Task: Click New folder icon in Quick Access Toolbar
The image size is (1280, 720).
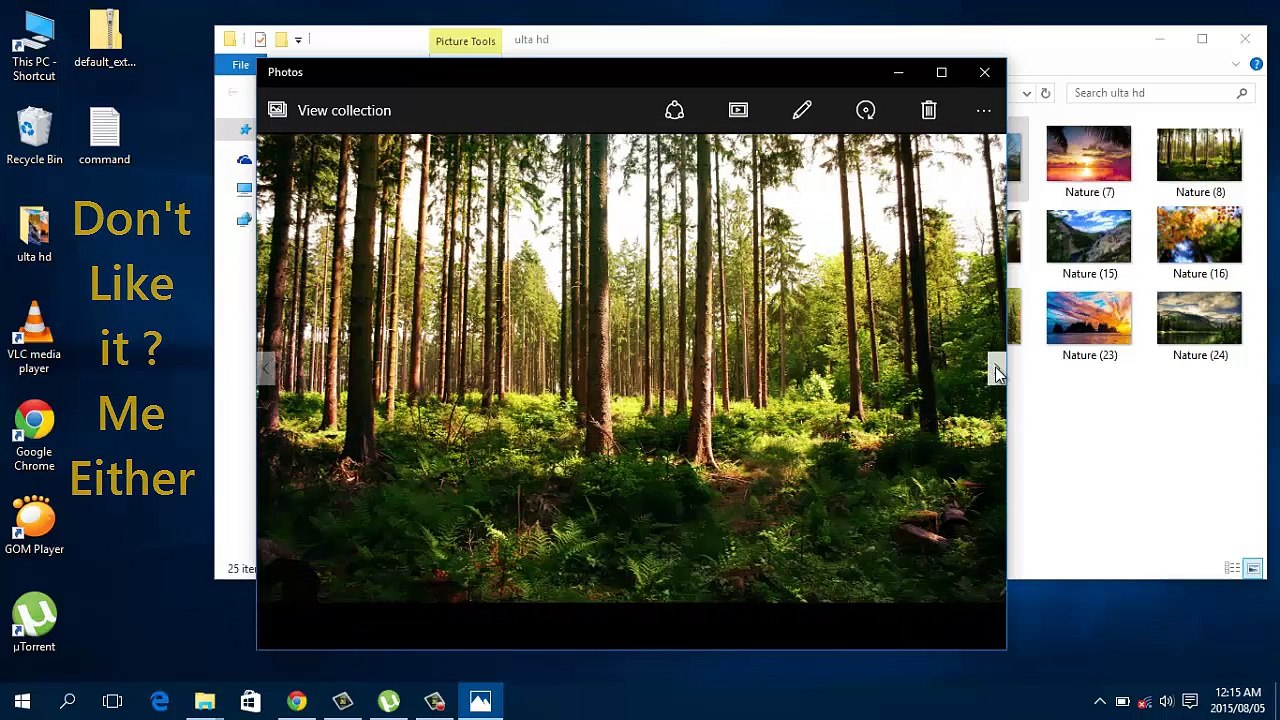Action: (x=281, y=40)
